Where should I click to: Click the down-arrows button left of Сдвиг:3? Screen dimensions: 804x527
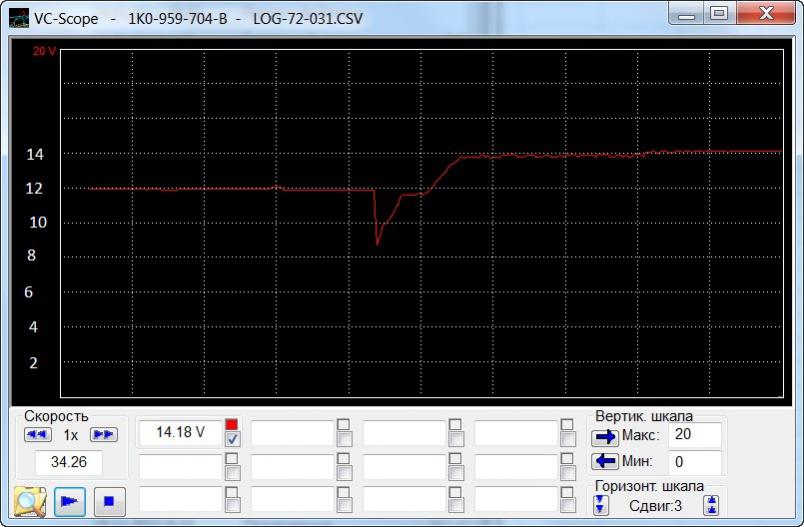[x=600, y=505]
